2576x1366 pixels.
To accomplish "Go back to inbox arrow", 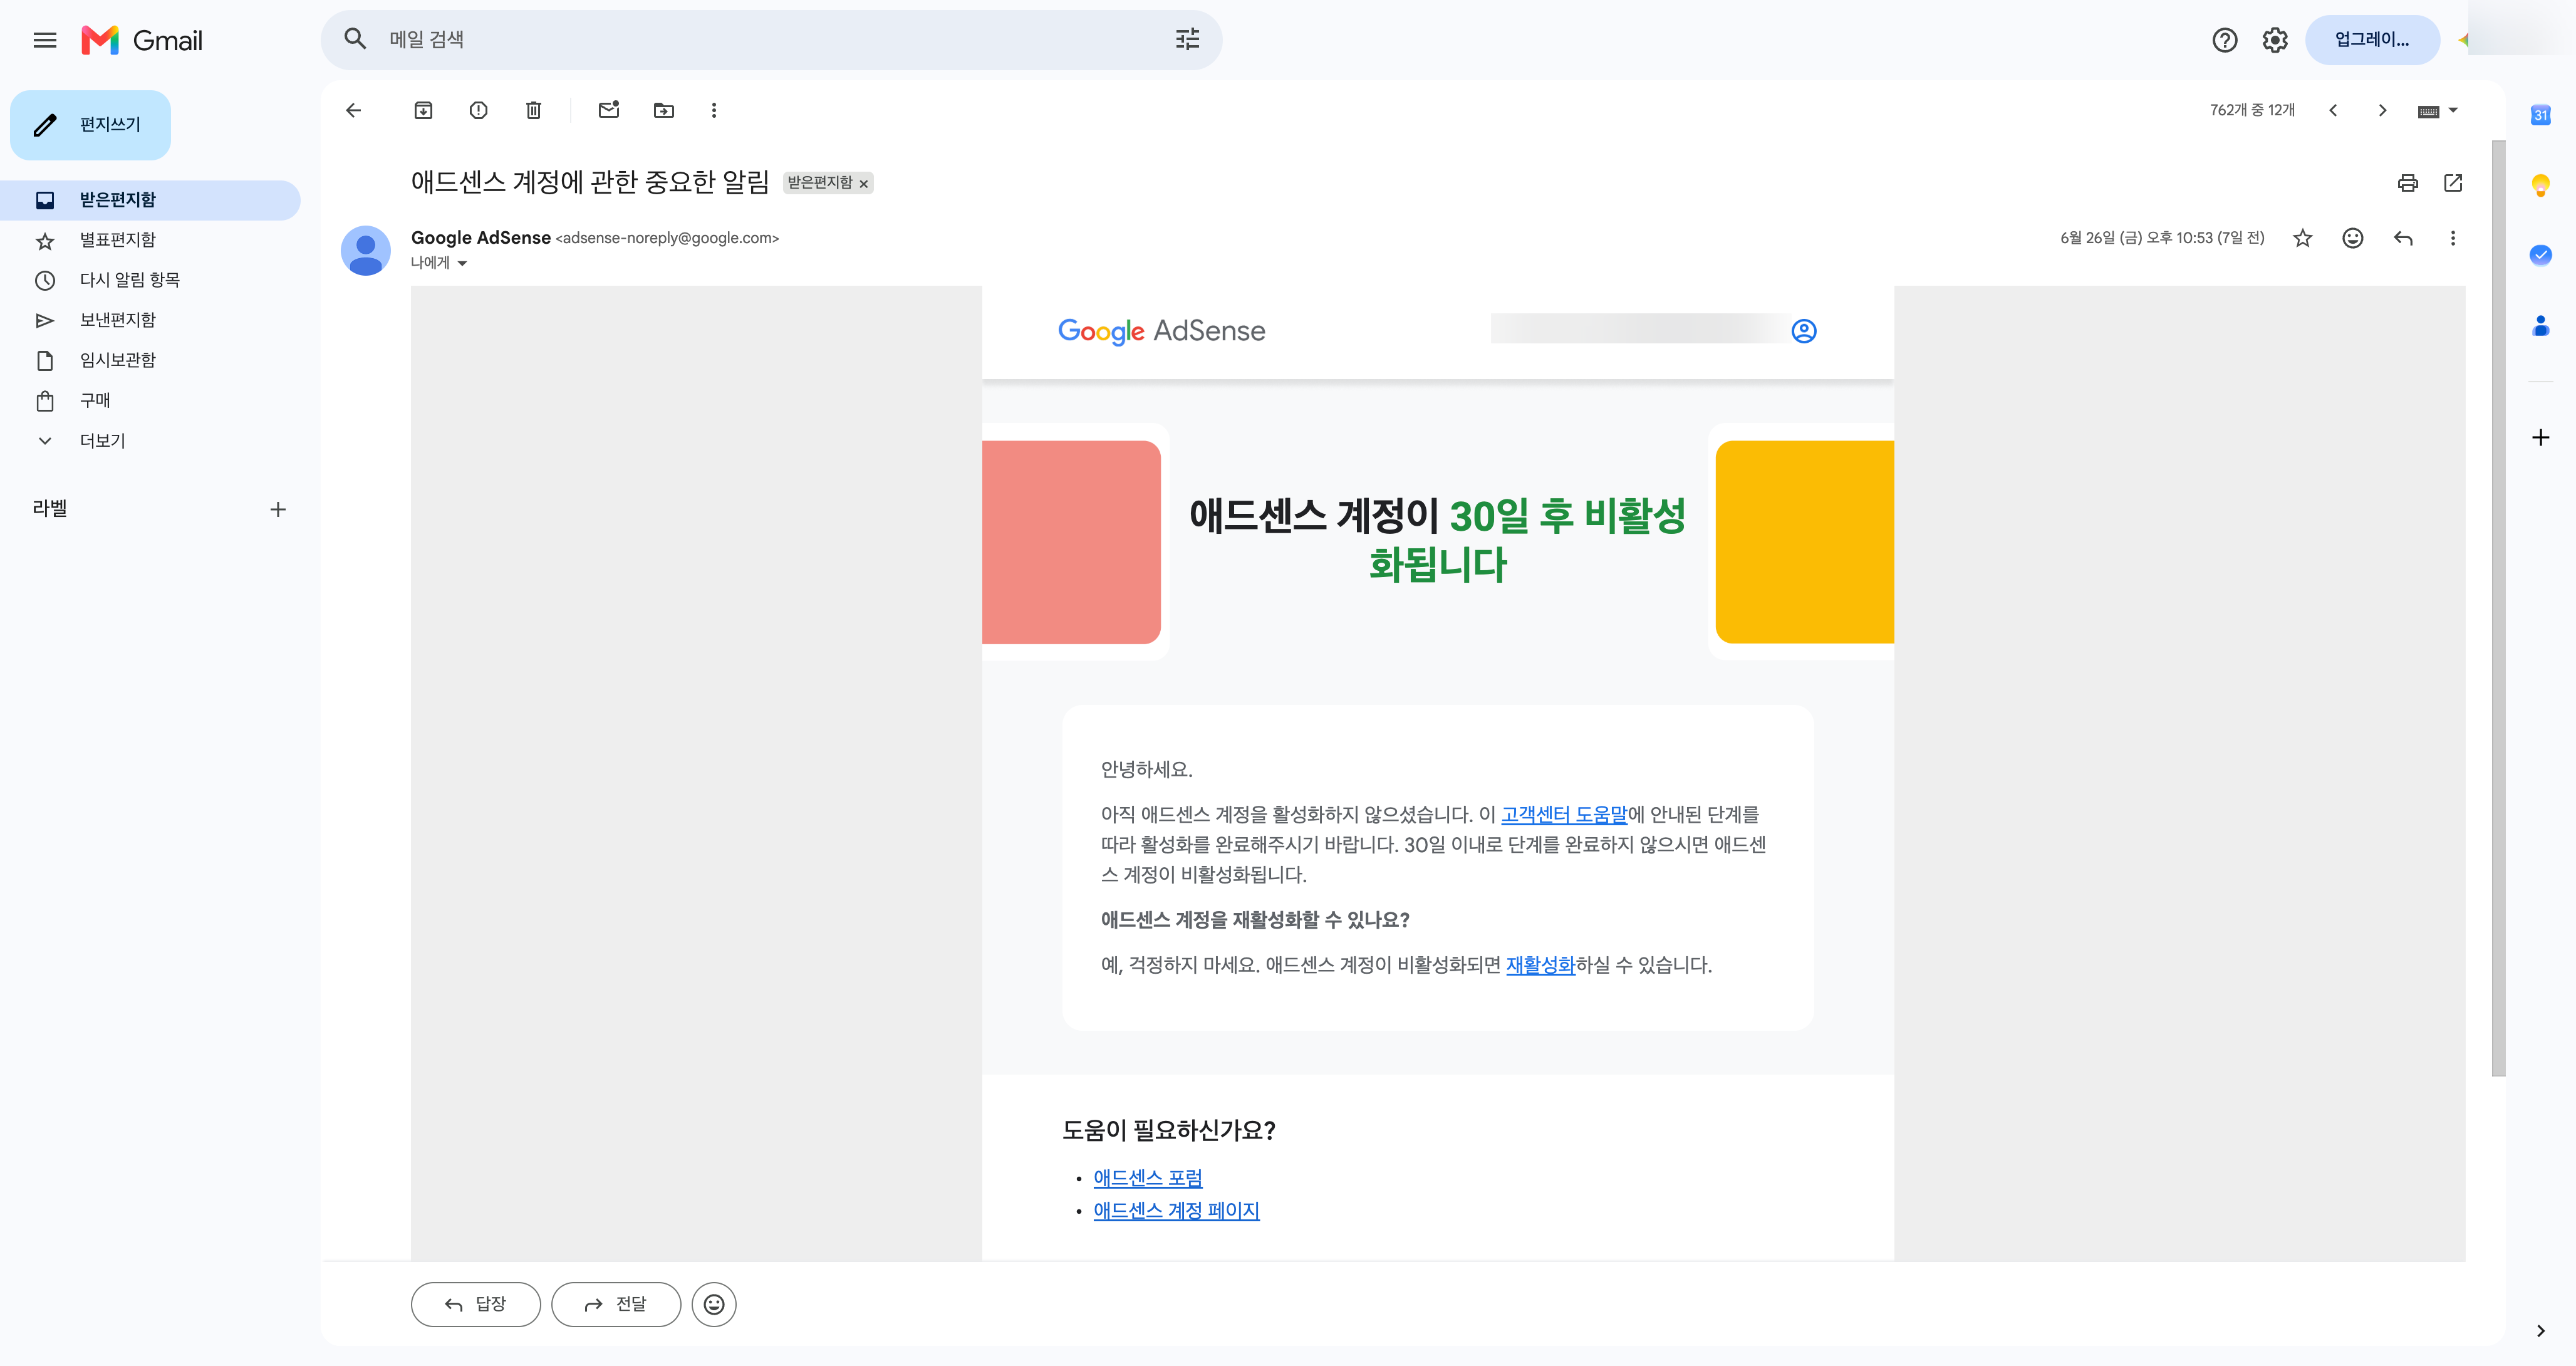I will (353, 110).
